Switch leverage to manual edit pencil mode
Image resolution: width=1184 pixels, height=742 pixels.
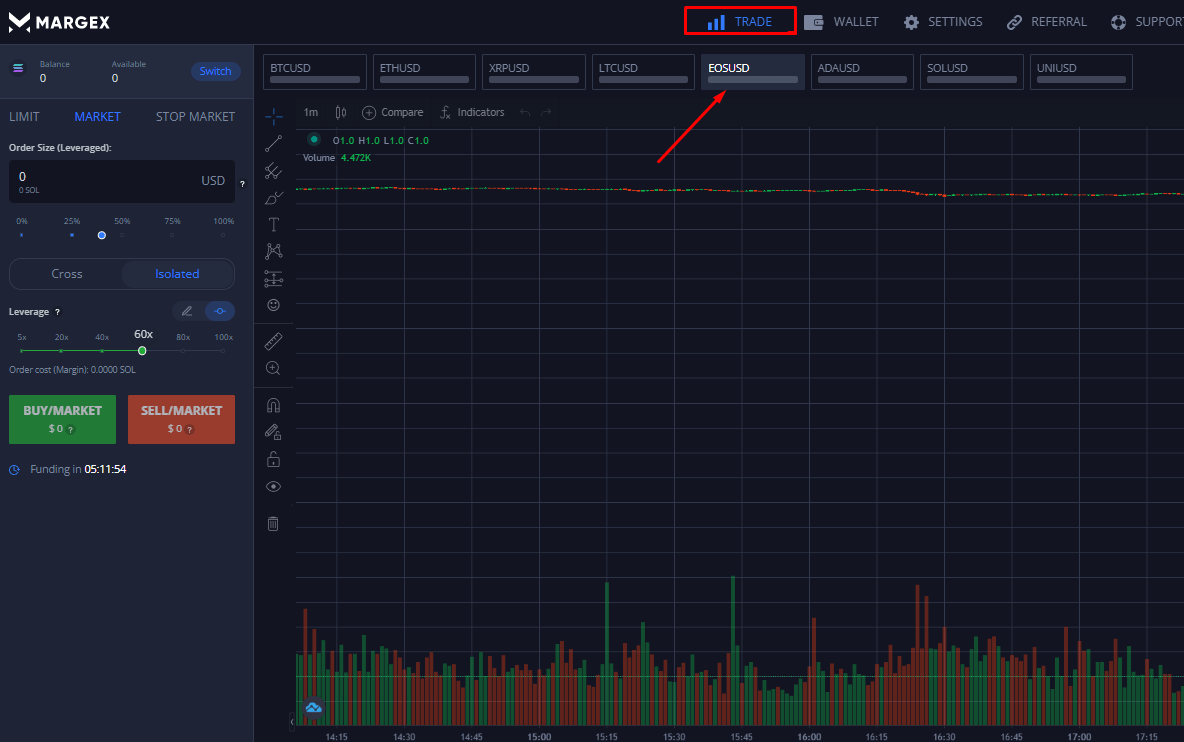click(187, 311)
